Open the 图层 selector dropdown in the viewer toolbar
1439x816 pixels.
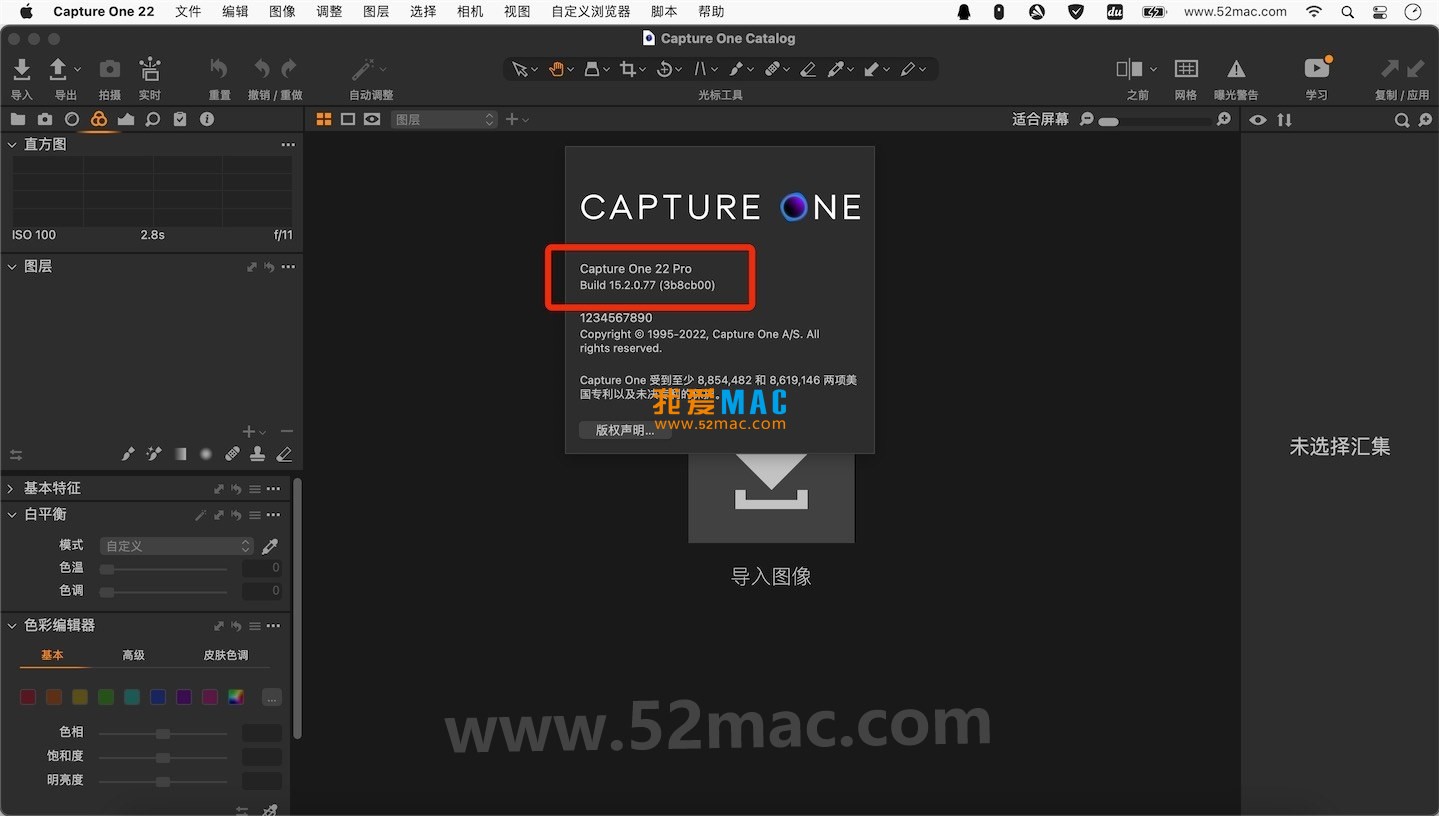pos(443,119)
